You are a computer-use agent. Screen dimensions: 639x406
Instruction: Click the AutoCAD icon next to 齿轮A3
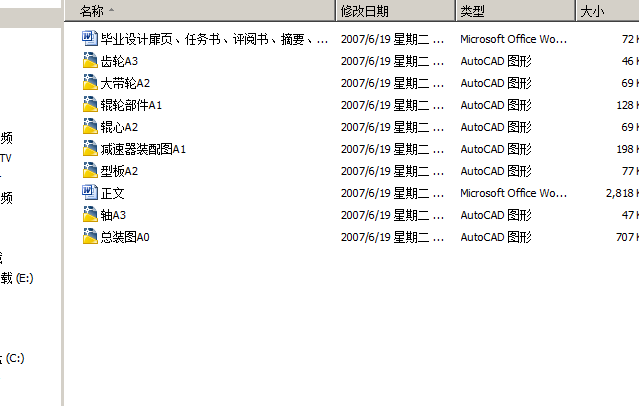[x=90, y=60]
